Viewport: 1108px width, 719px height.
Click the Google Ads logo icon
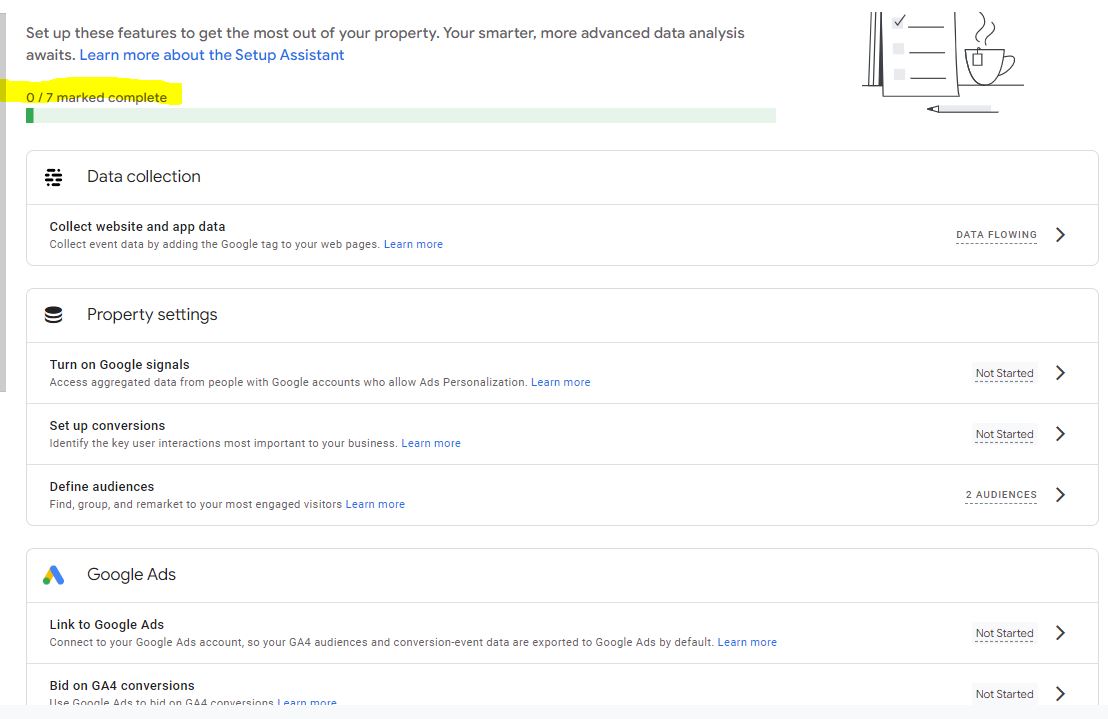[x=54, y=575]
